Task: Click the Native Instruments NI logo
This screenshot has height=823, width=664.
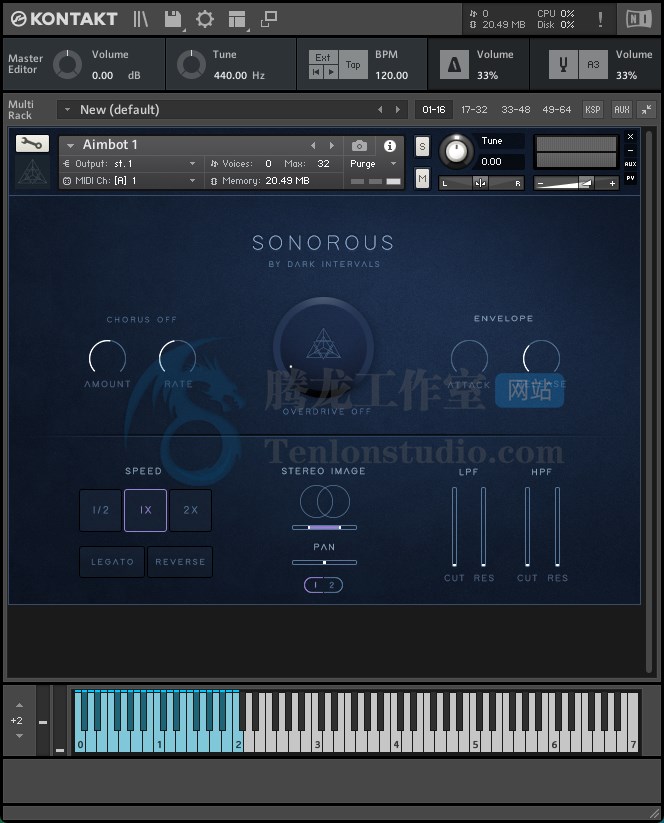Action: coord(639,19)
